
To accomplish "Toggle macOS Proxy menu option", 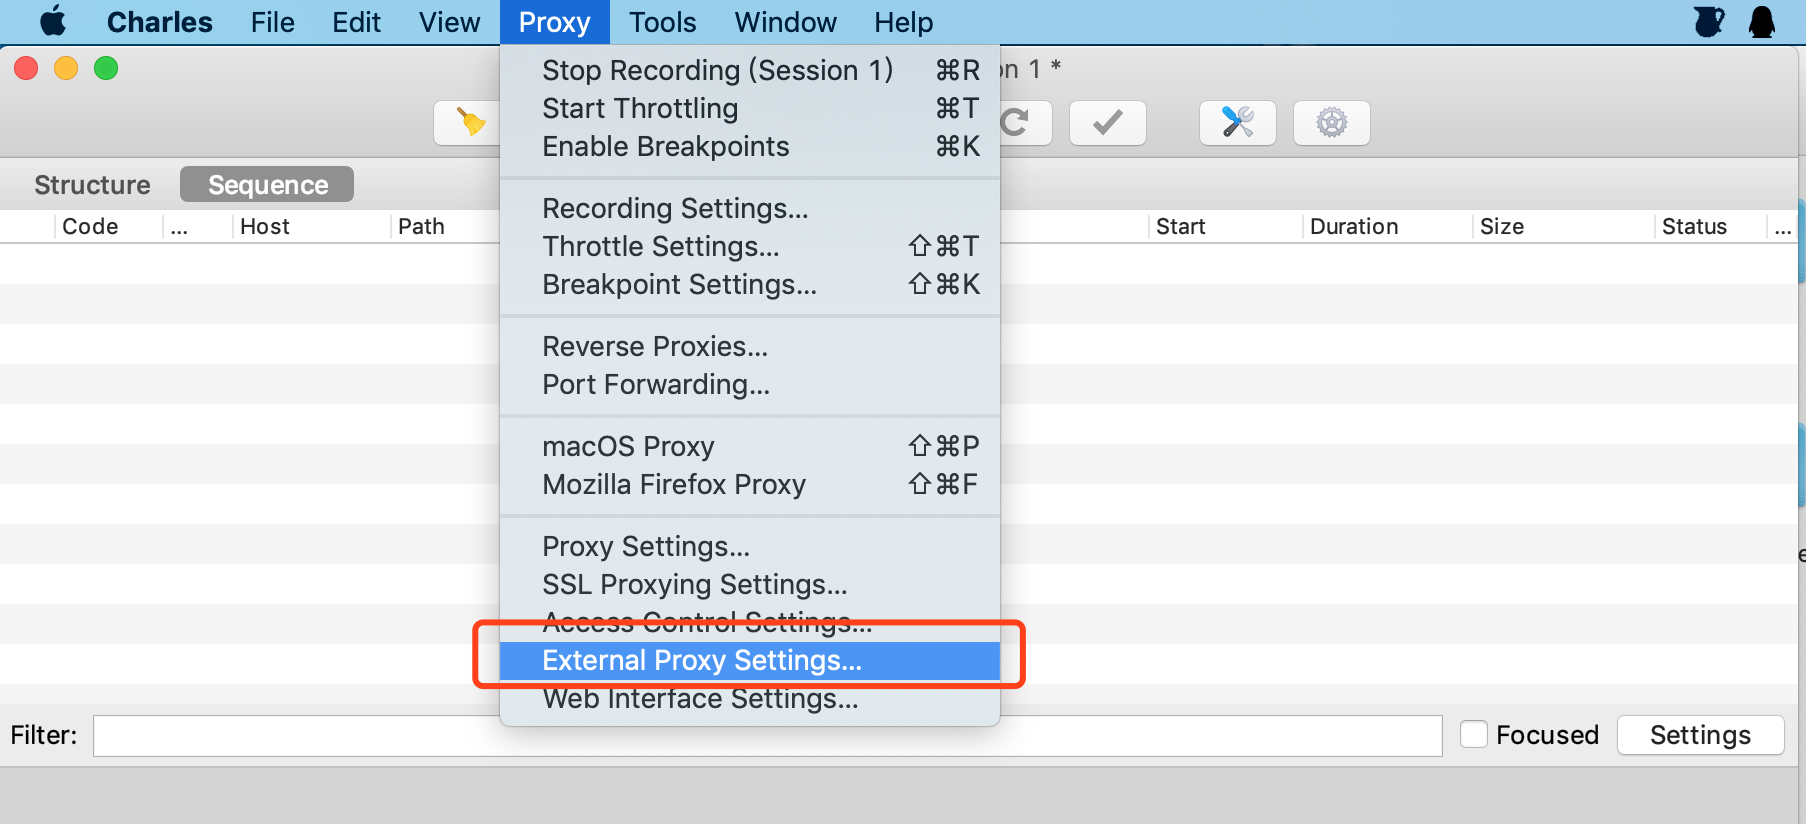I will coord(628,446).
